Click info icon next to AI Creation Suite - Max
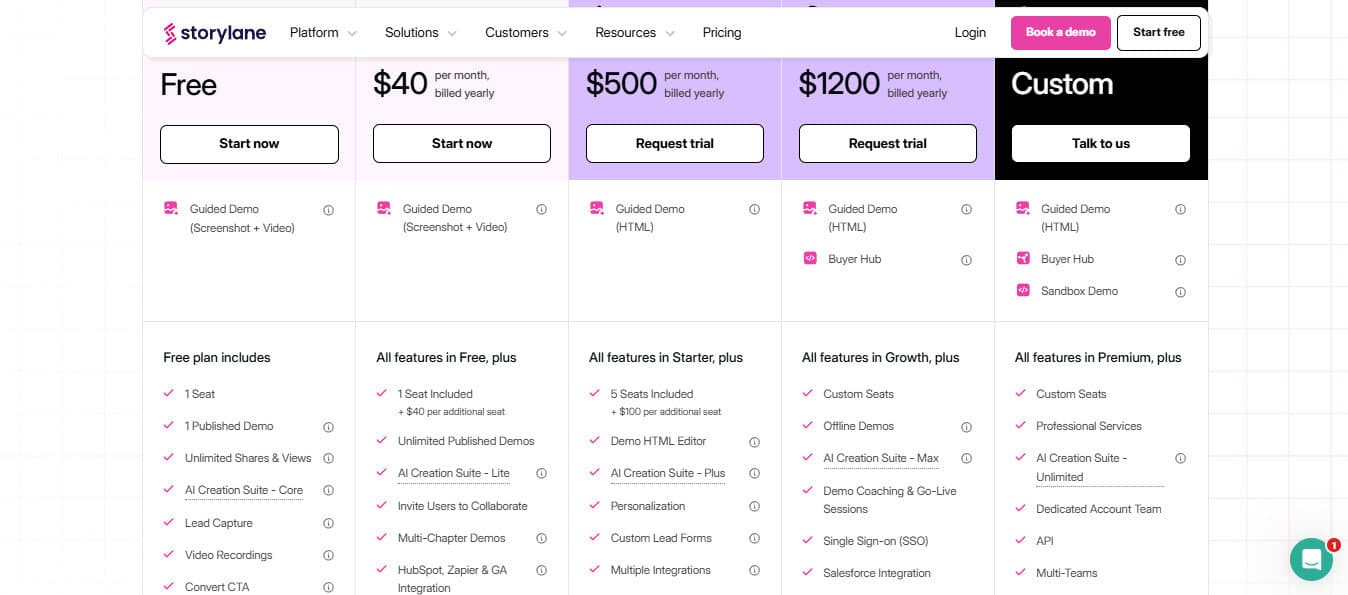The width and height of the screenshot is (1348, 595). coord(966,458)
